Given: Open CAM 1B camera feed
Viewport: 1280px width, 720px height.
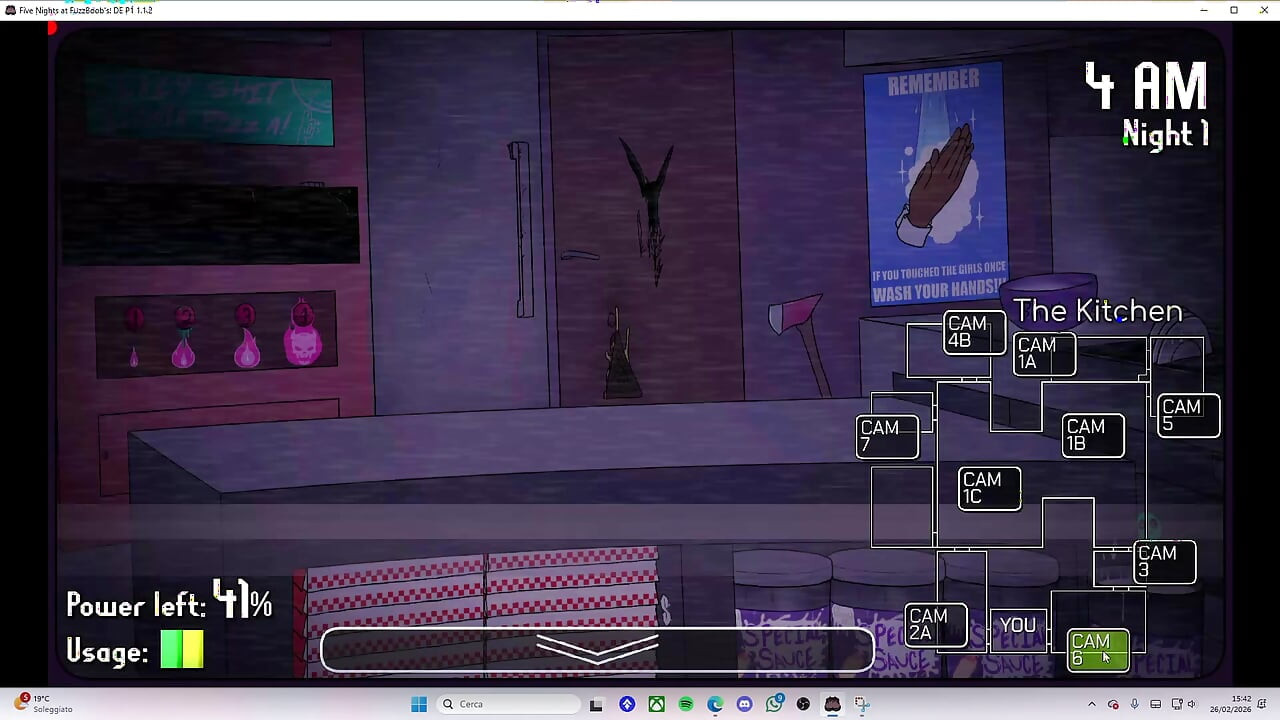Looking at the screenshot, I should pos(1092,435).
